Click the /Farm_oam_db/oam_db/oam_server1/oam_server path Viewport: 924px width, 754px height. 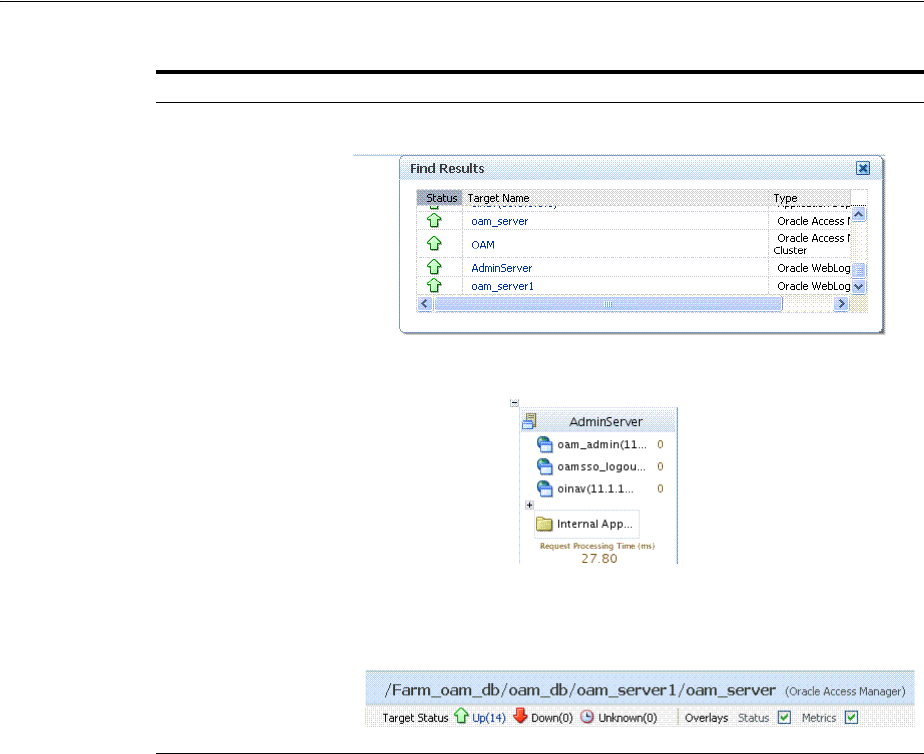(x=580, y=690)
